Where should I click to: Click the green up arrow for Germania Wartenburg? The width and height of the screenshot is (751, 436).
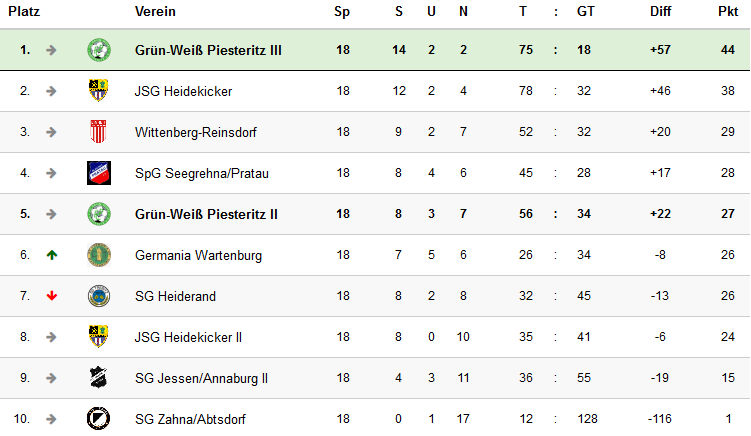coord(52,255)
